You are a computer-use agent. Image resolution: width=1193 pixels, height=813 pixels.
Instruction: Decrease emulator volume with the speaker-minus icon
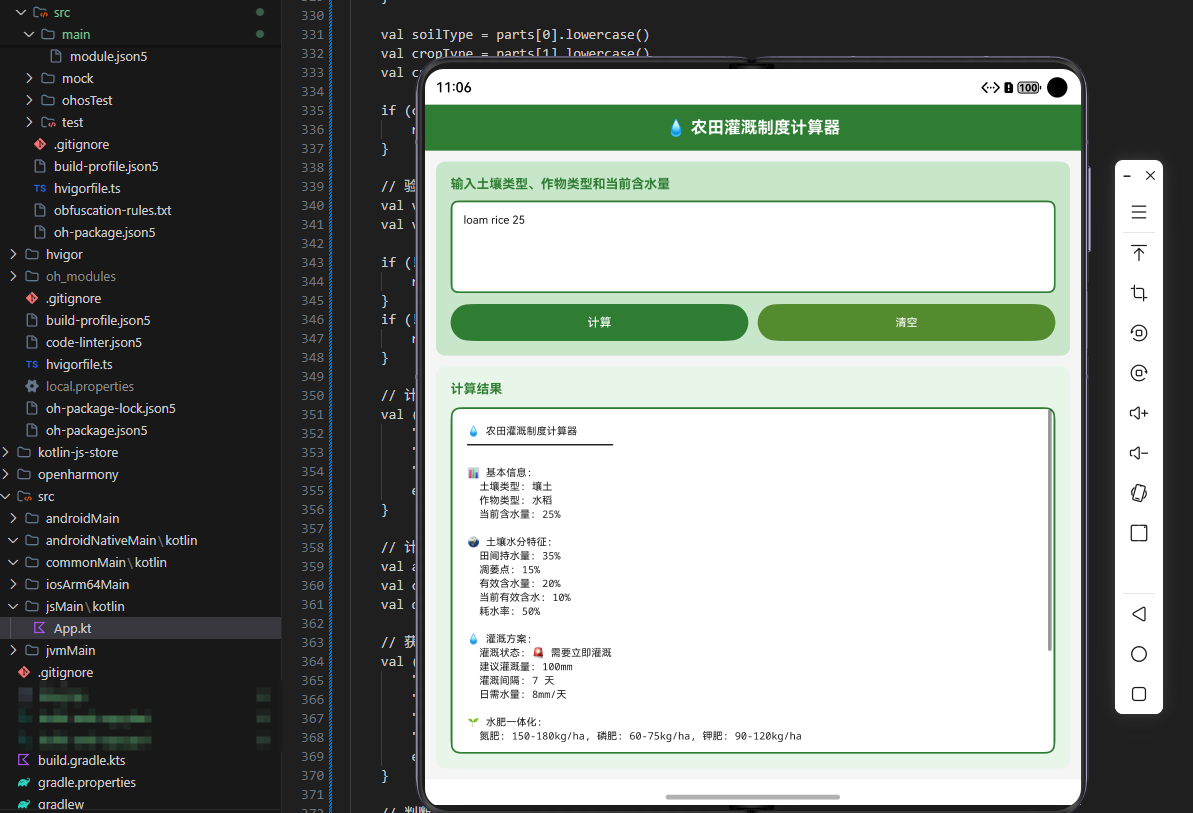1138,453
